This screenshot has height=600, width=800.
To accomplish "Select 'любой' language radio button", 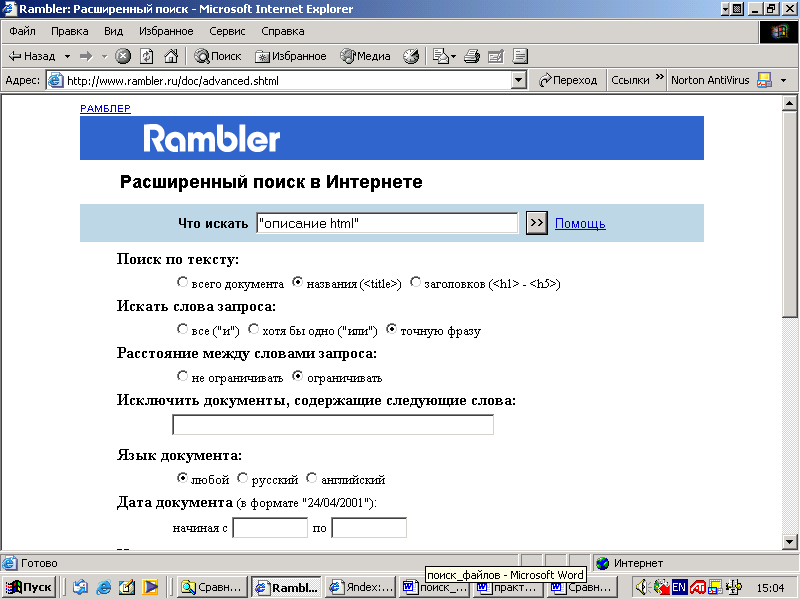I will [x=182, y=478].
